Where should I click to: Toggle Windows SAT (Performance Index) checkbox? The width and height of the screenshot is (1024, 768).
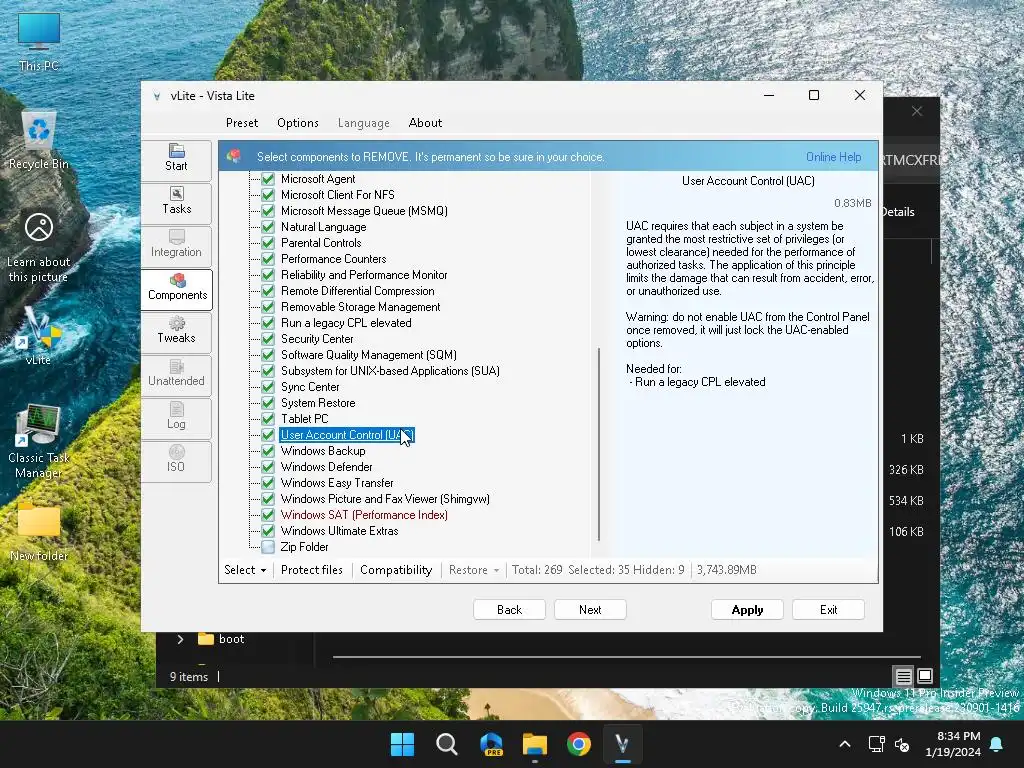coord(268,515)
